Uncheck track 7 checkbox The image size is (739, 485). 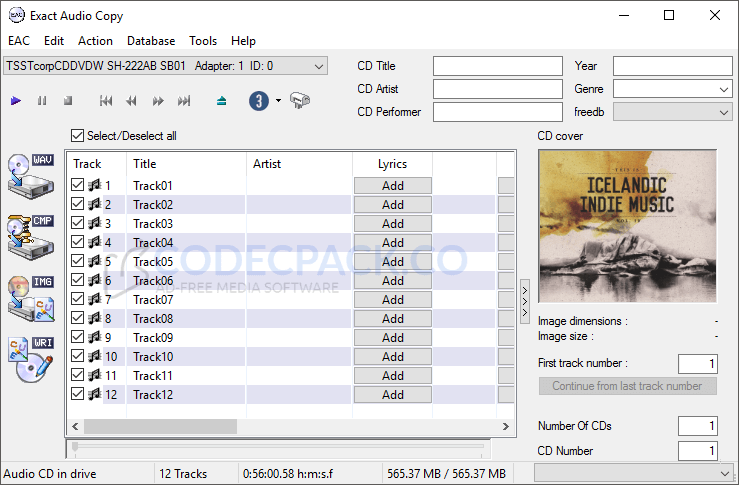[77, 299]
